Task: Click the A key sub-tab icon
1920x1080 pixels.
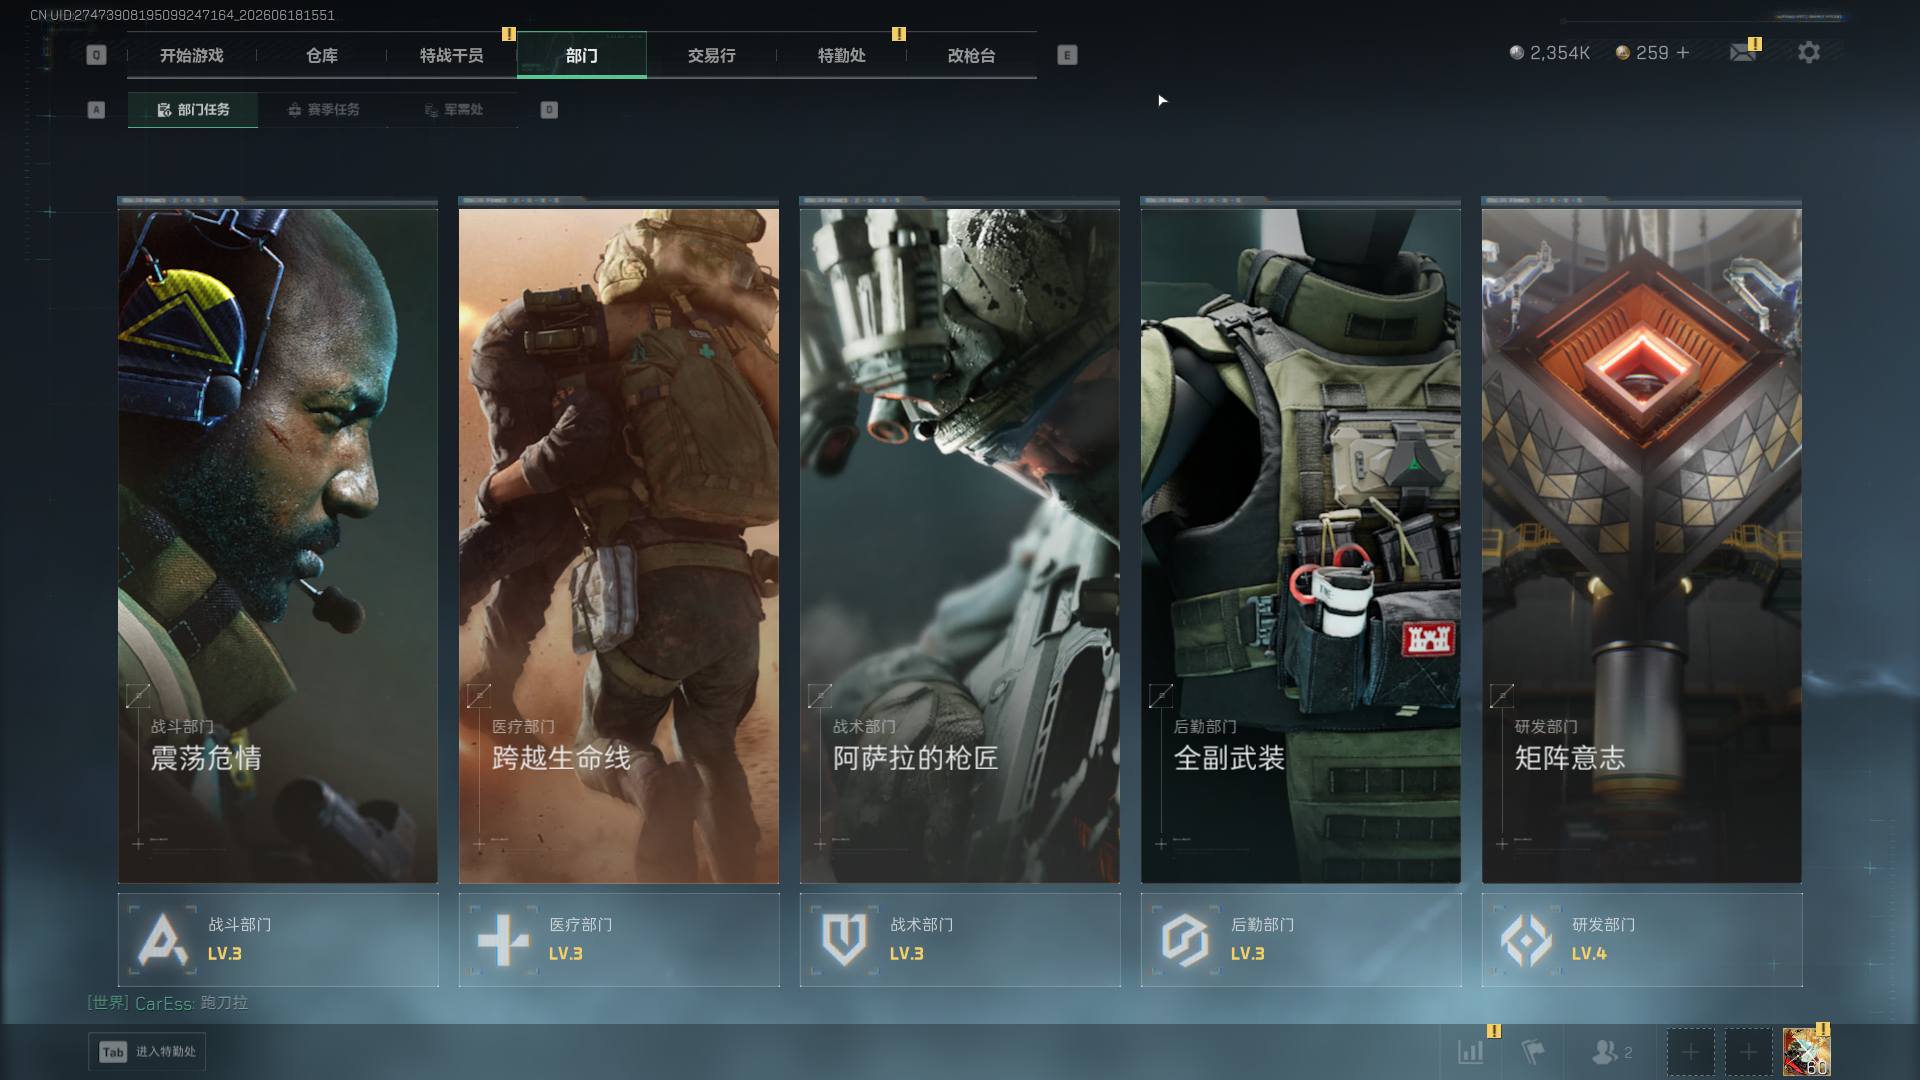Action: 96,110
